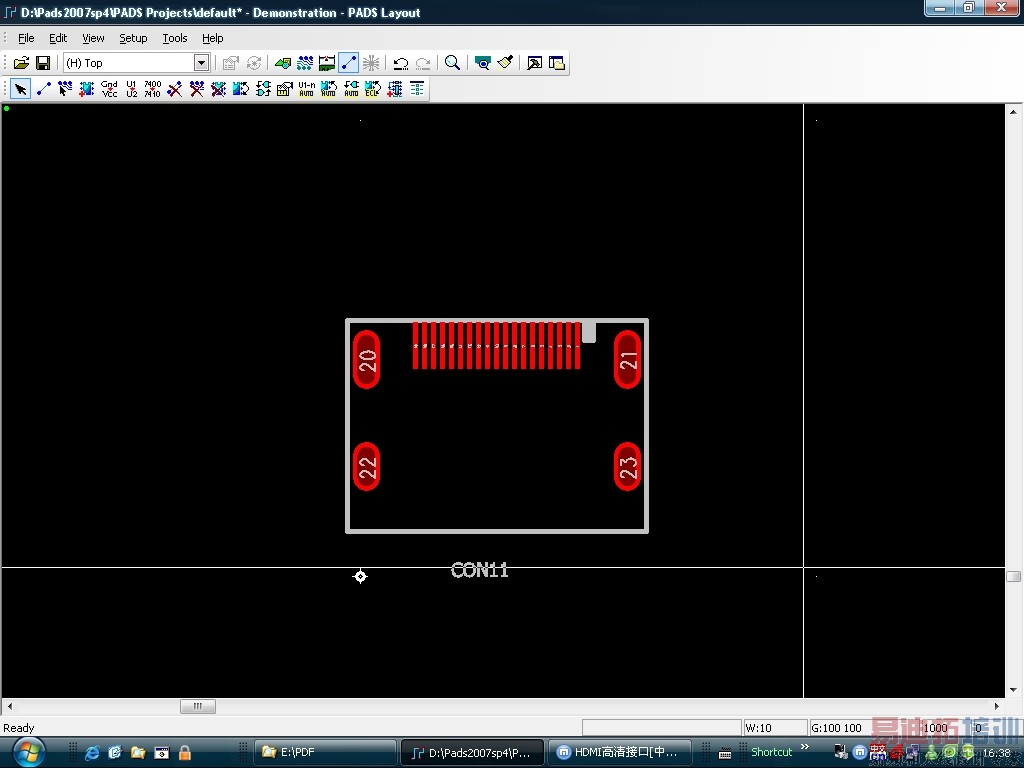Open the Tools menu
The image size is (1024, 768).
(x=175, y=38)
